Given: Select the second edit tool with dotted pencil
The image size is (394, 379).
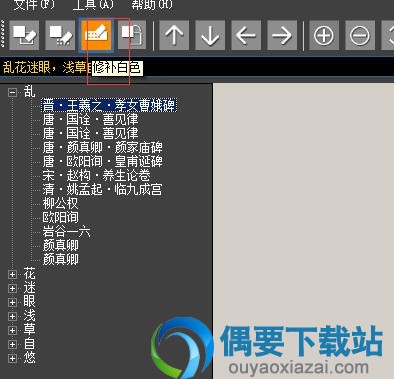Looking at the screenshot, I should (x=60, y=35).
